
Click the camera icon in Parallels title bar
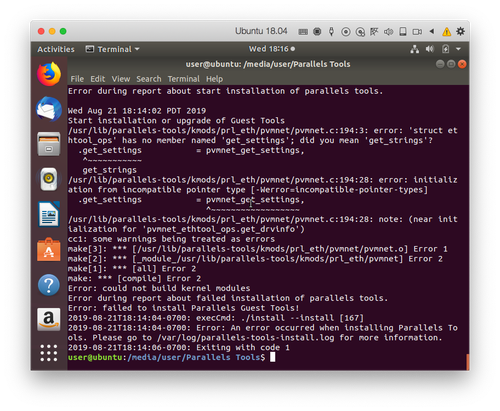[417, 32]
